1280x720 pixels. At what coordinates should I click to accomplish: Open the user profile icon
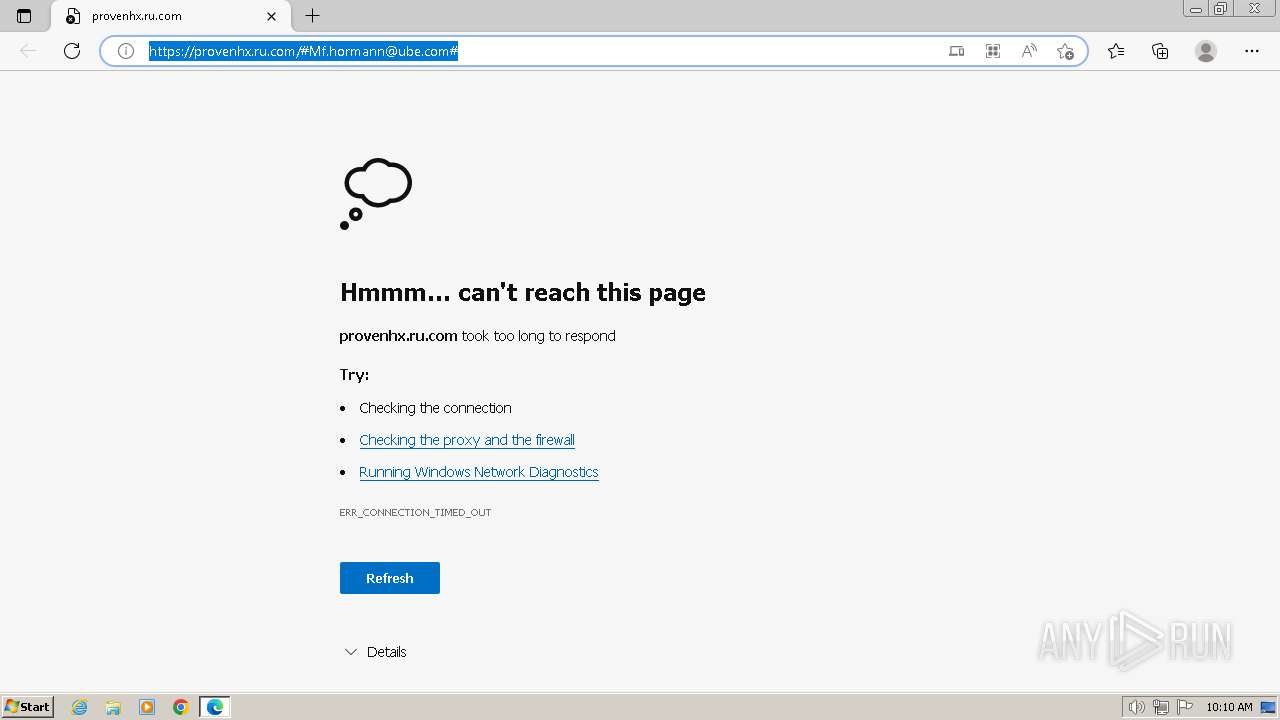pos(1206,51)
